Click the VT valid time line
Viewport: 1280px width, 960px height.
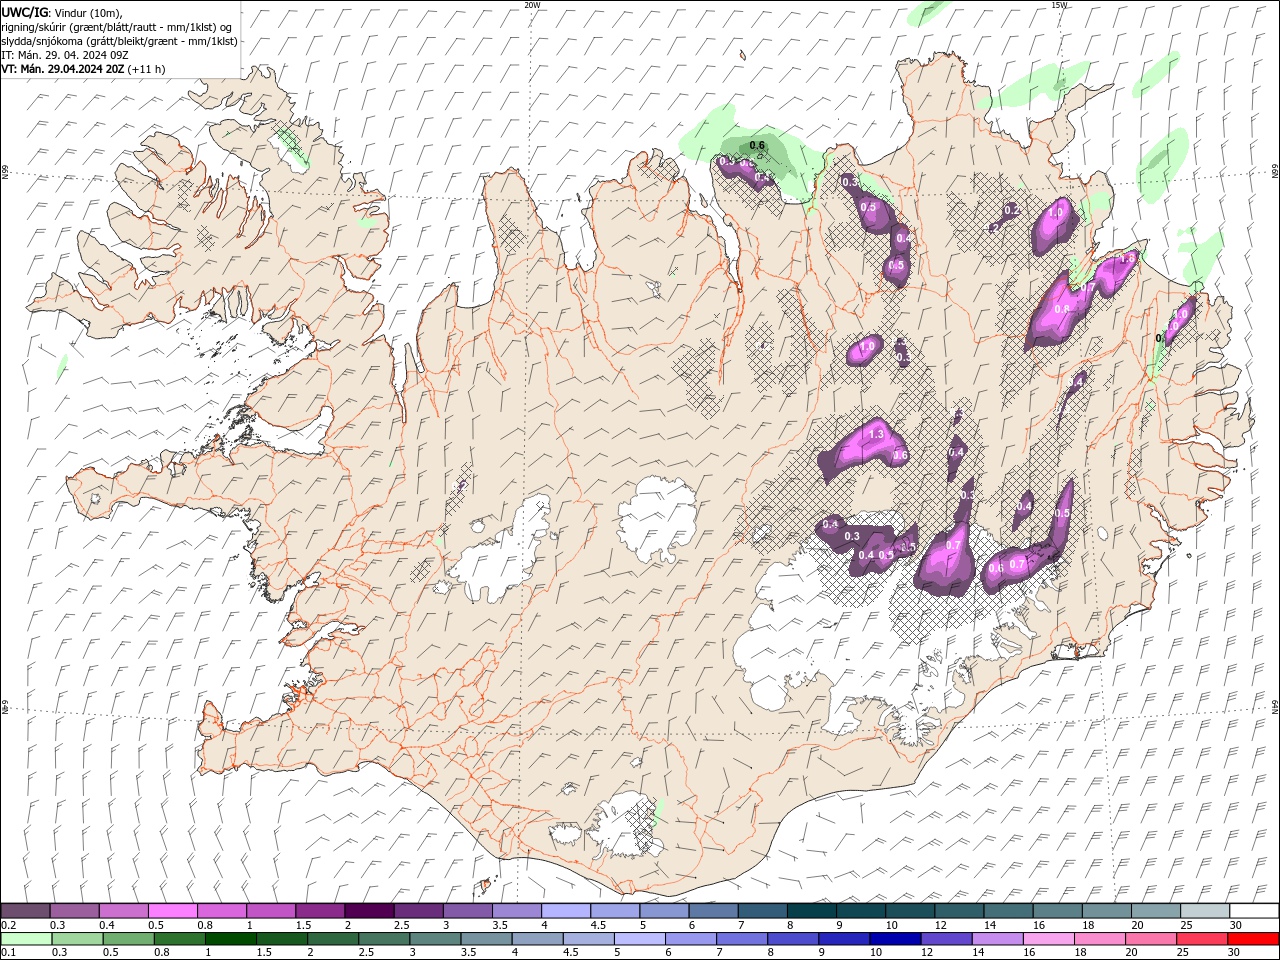click(82, 69)
